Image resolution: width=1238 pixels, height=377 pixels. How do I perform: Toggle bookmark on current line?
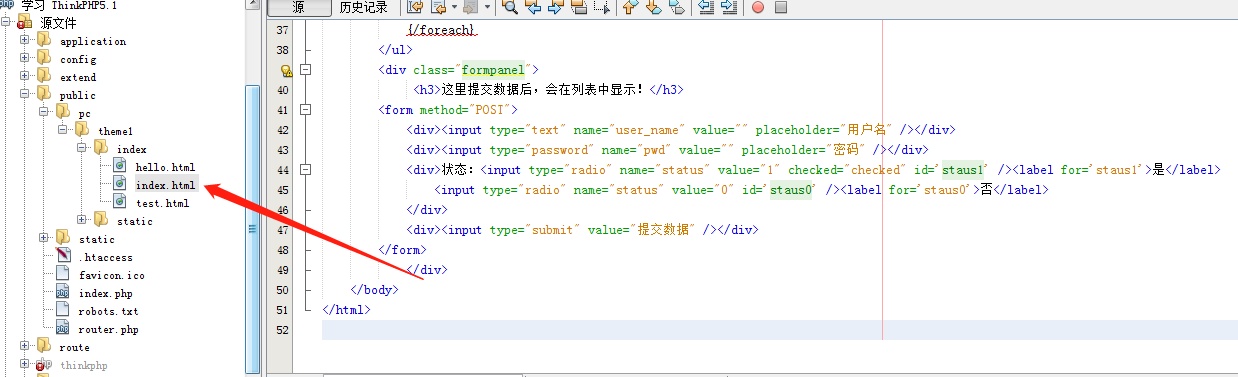tap(677, 6)
